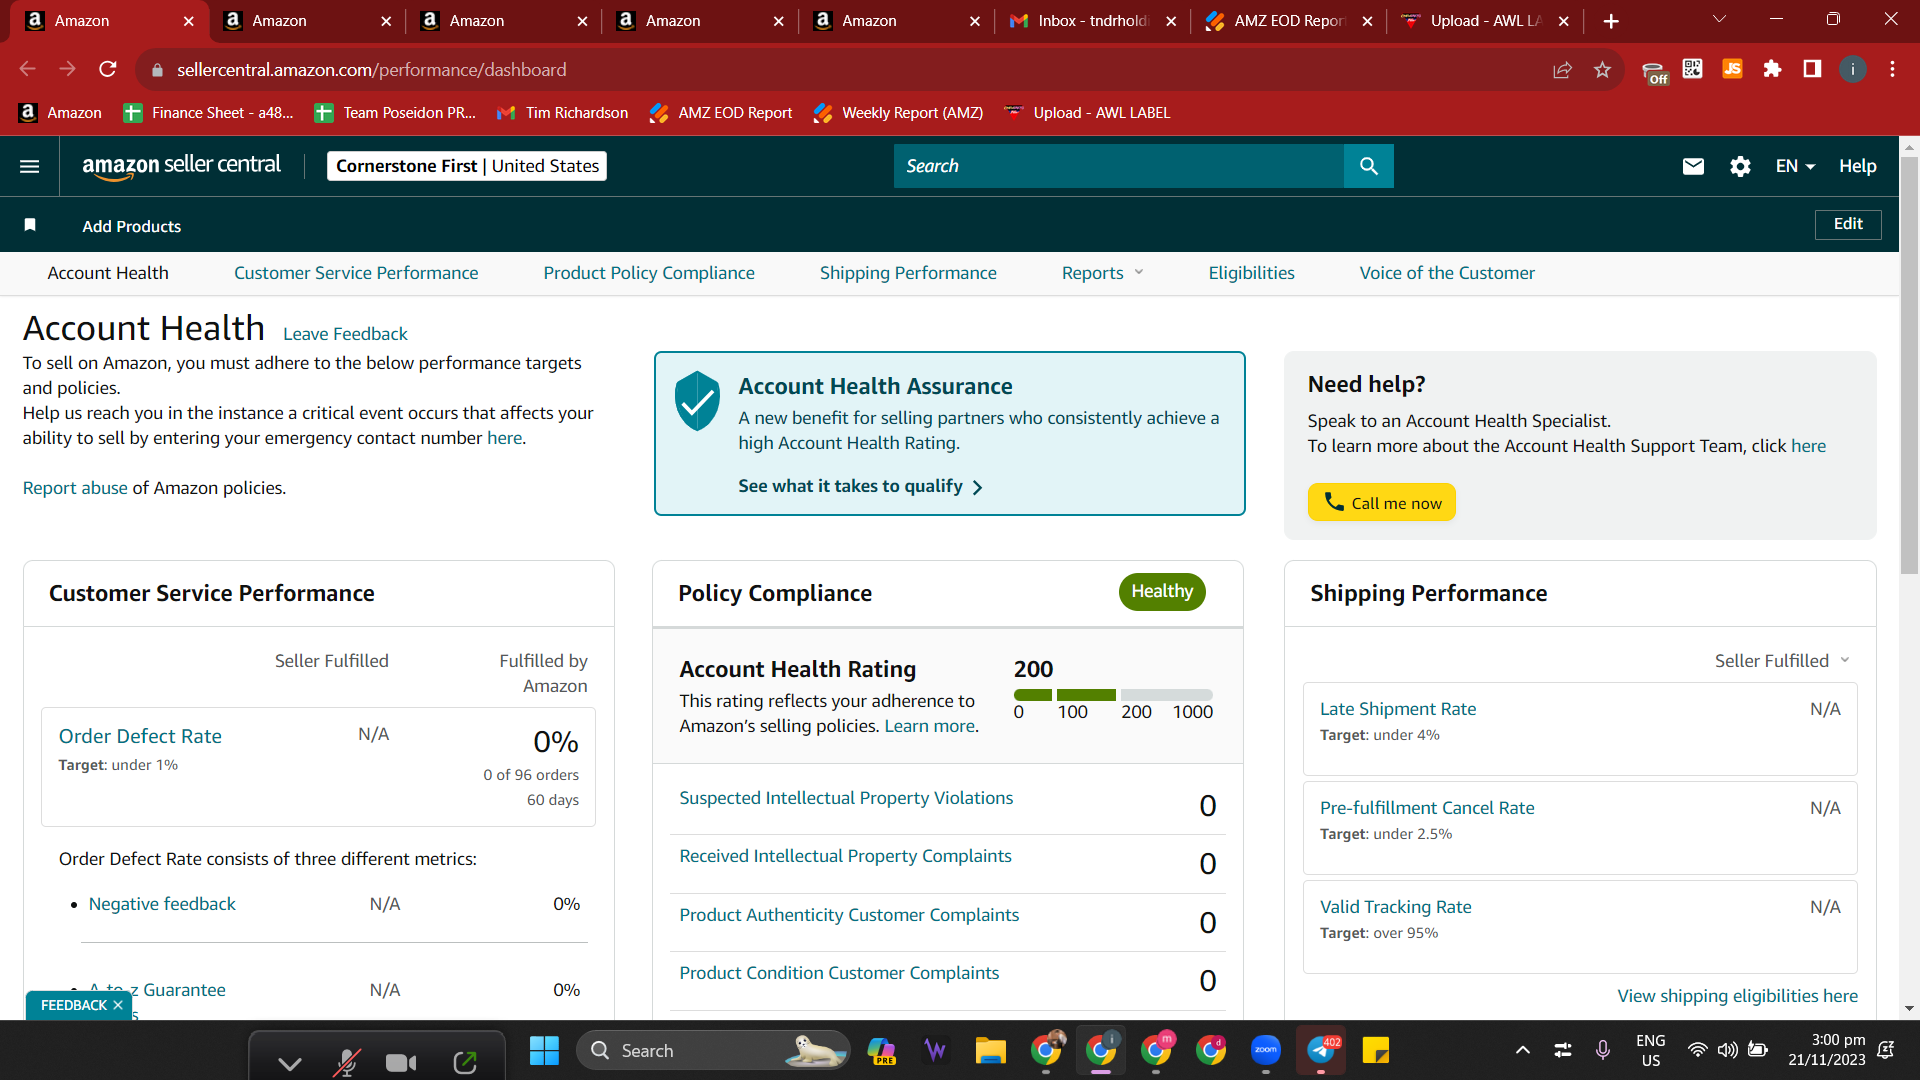The width and height of the screenshot is (1920, 1080).
Task: Open Customer Service Performance menu item
Action: click(356, 273)
